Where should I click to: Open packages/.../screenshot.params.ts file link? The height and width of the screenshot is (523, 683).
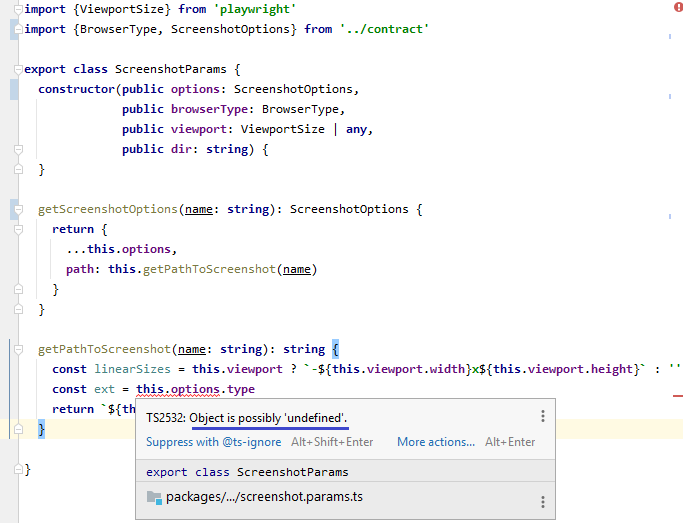click(264, 497)
